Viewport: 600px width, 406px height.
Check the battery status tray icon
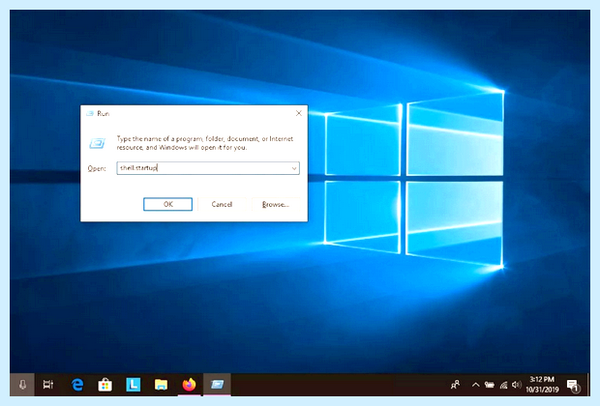tap(489, 385)
